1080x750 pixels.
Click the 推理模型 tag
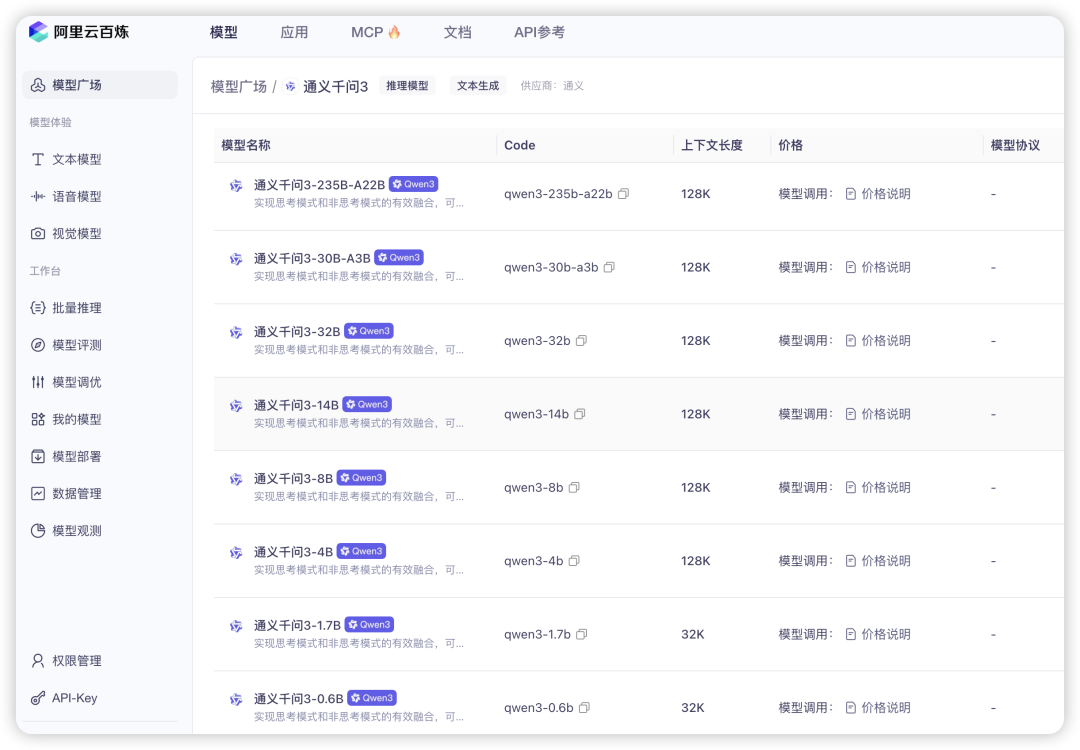(407, 86)
